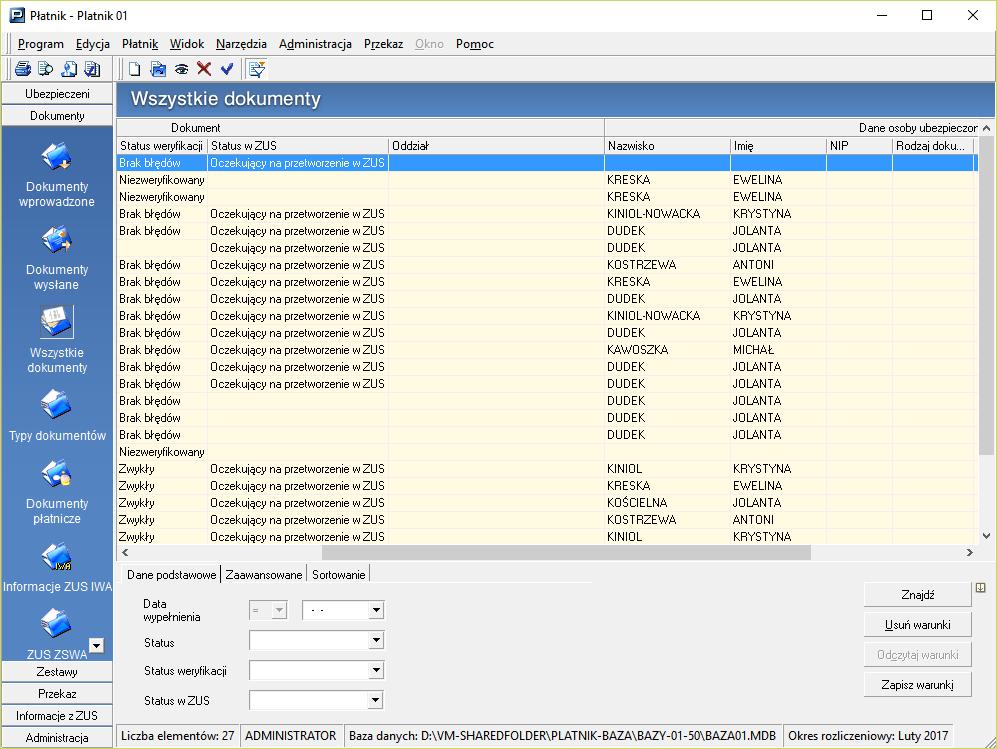The image size is (997, 749).
Task: Click the blue folder document toolbar icon
Action: click(x=158, y=69)
